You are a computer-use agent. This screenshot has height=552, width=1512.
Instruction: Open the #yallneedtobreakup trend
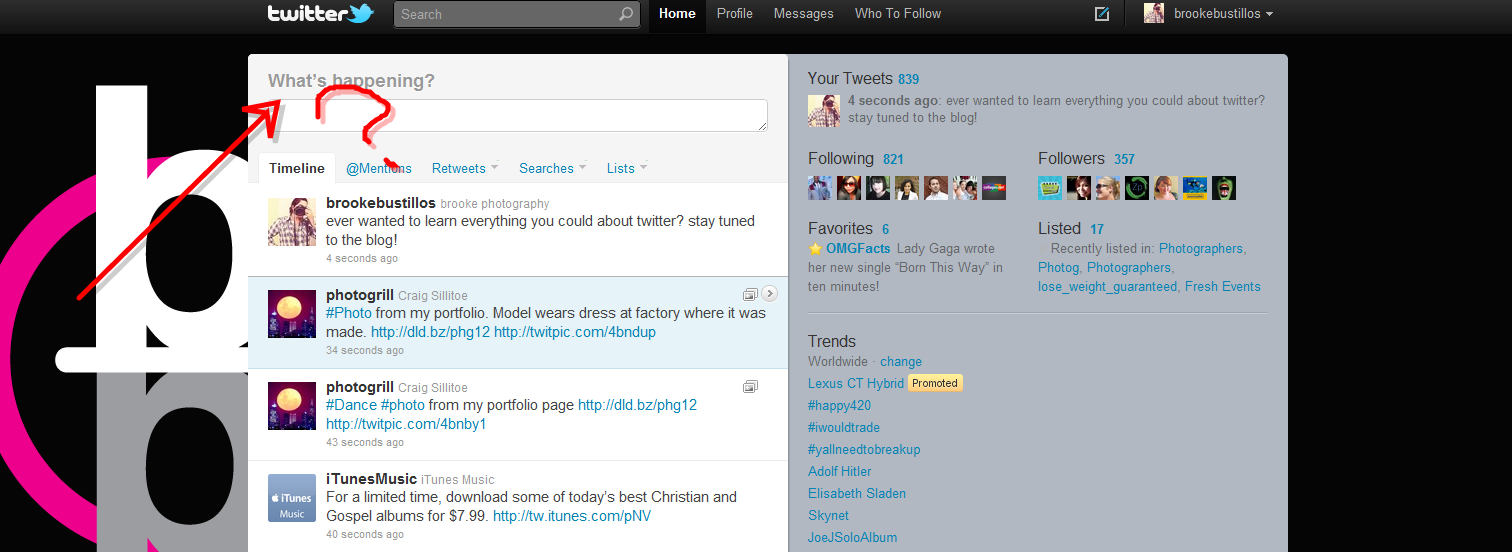[864, 449]
